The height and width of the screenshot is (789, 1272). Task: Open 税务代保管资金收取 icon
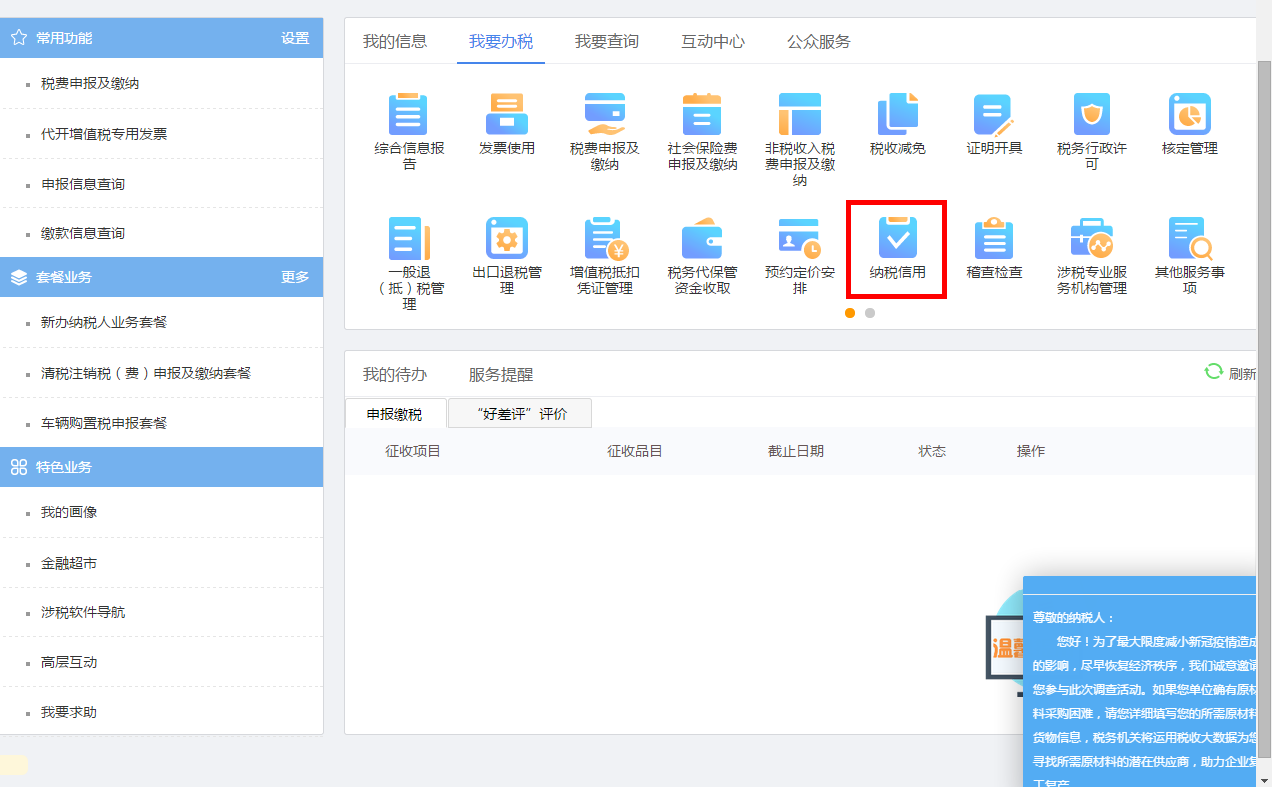pos(703,238)
